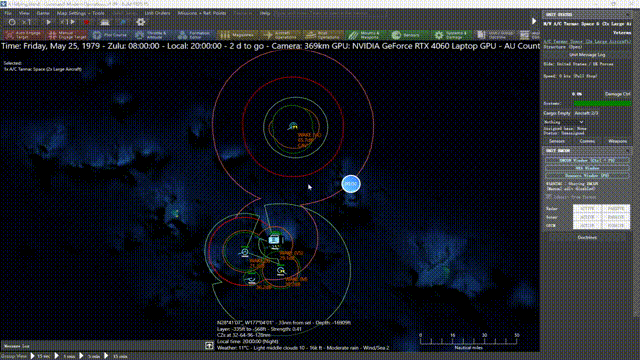Click the Doctrines button

pos(587,237)
